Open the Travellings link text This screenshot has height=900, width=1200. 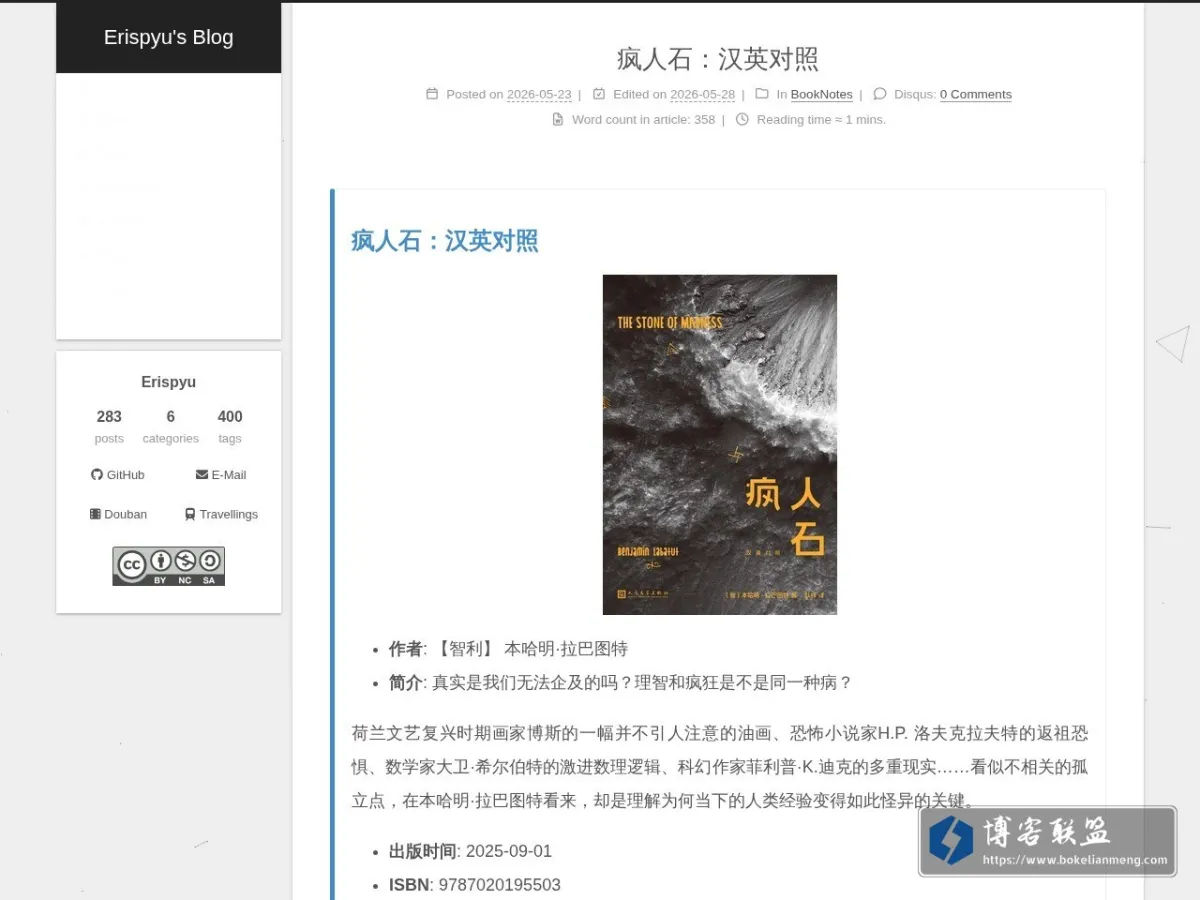click(x=229, y=514)
